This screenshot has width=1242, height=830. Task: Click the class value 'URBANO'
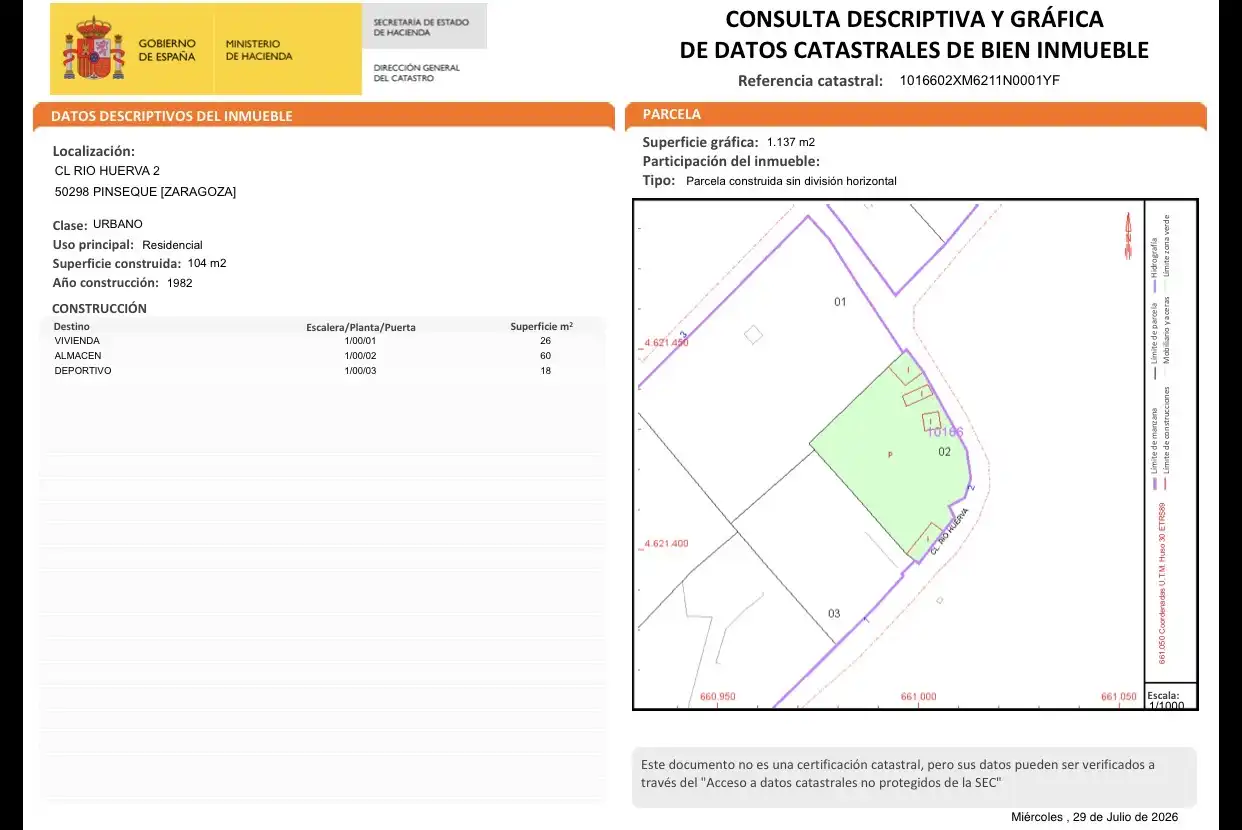118,224
